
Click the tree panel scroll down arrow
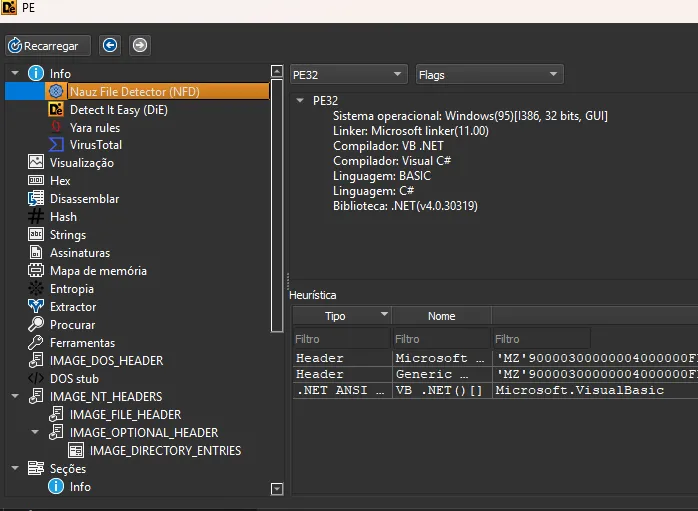(x=277, y=489)
